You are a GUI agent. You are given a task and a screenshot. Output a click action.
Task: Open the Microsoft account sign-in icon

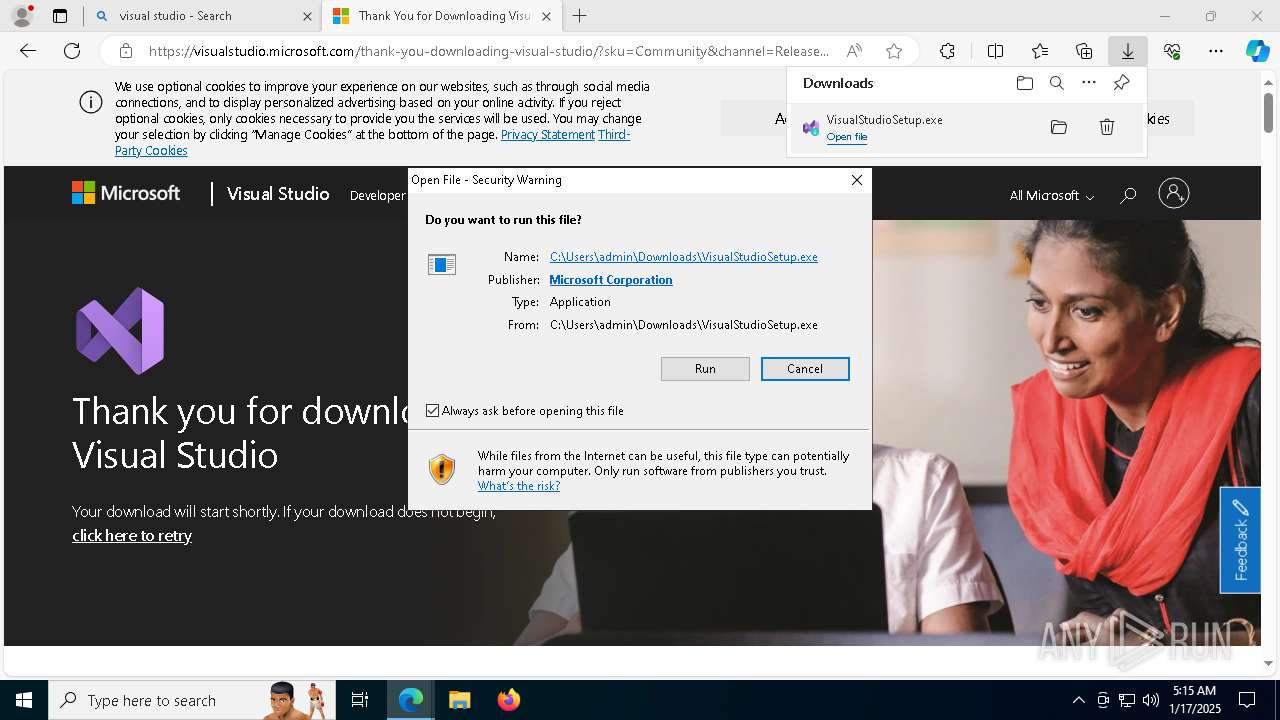point(1174,193)
